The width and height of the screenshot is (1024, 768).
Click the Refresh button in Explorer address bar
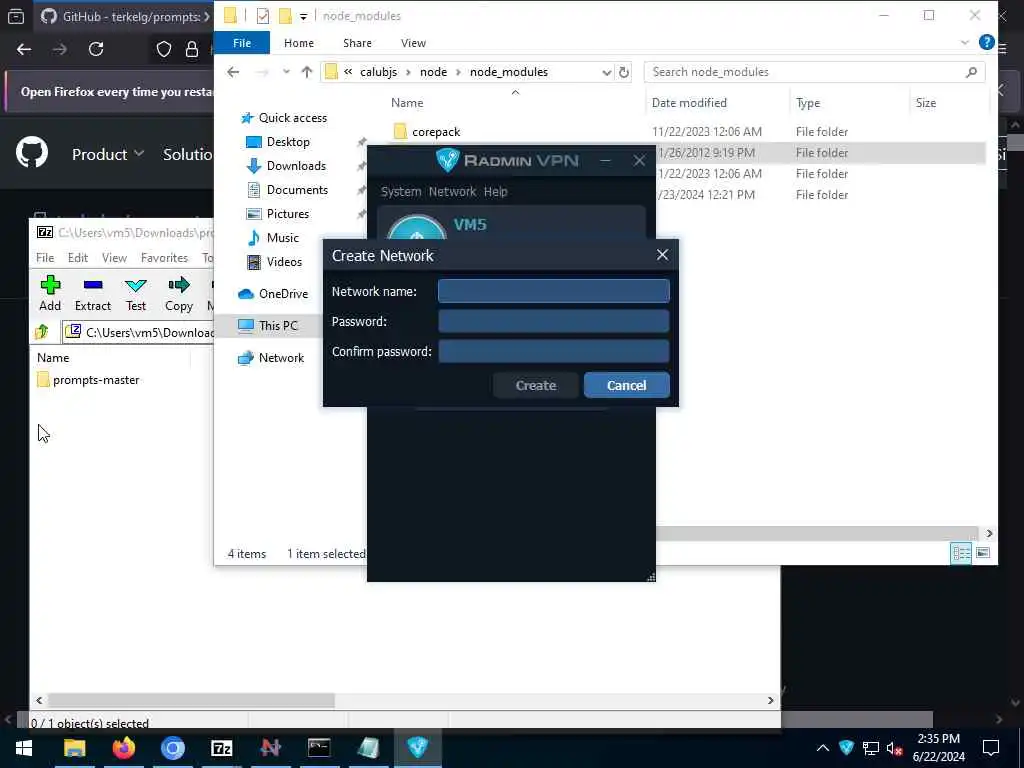(624, 72)
